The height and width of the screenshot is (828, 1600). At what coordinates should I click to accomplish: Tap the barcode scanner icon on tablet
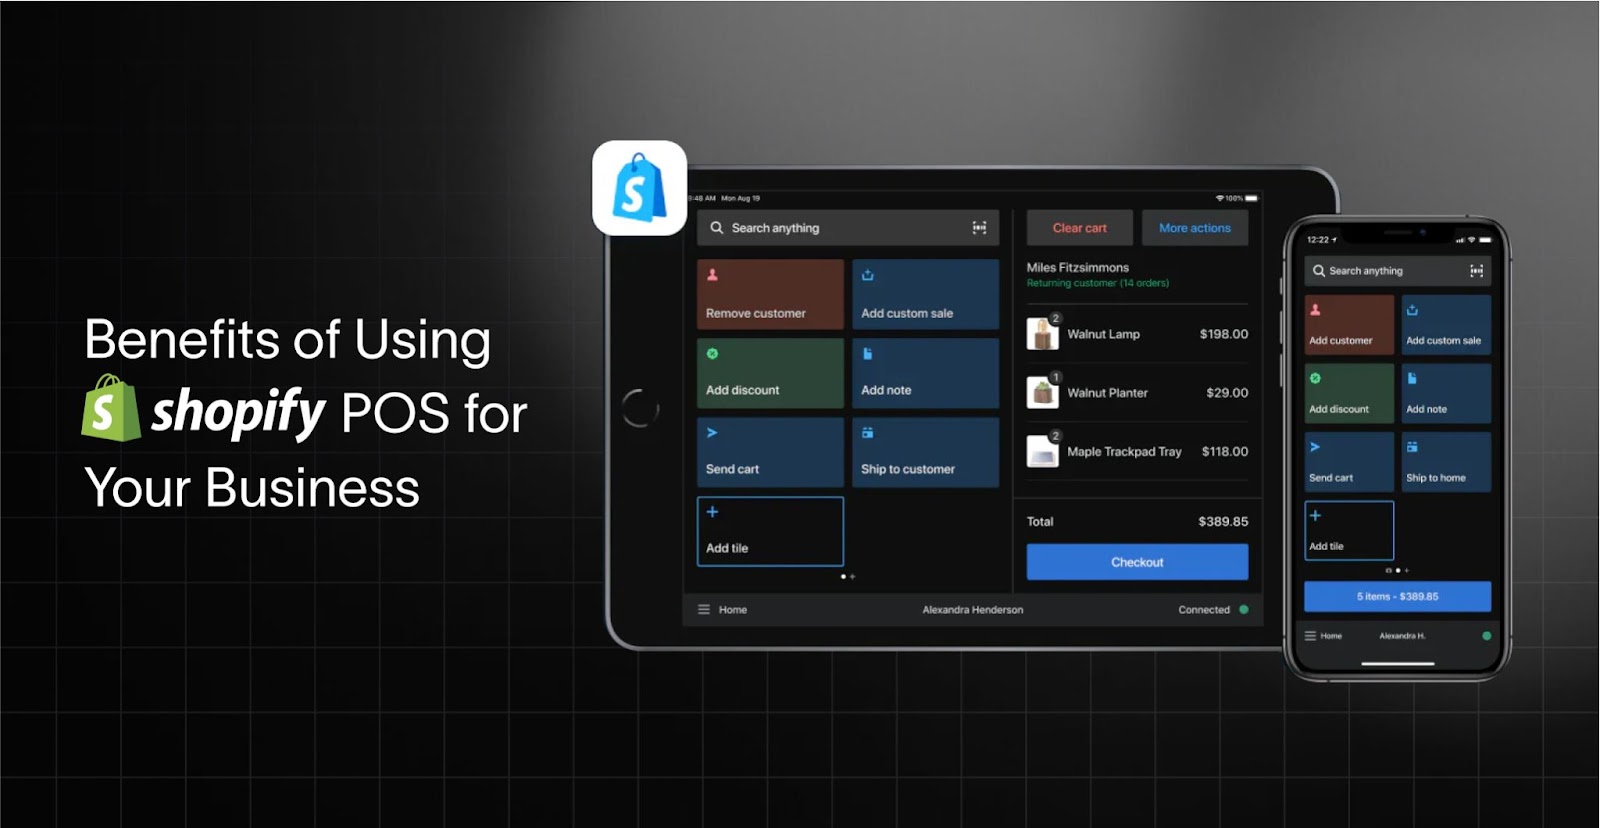979,228
